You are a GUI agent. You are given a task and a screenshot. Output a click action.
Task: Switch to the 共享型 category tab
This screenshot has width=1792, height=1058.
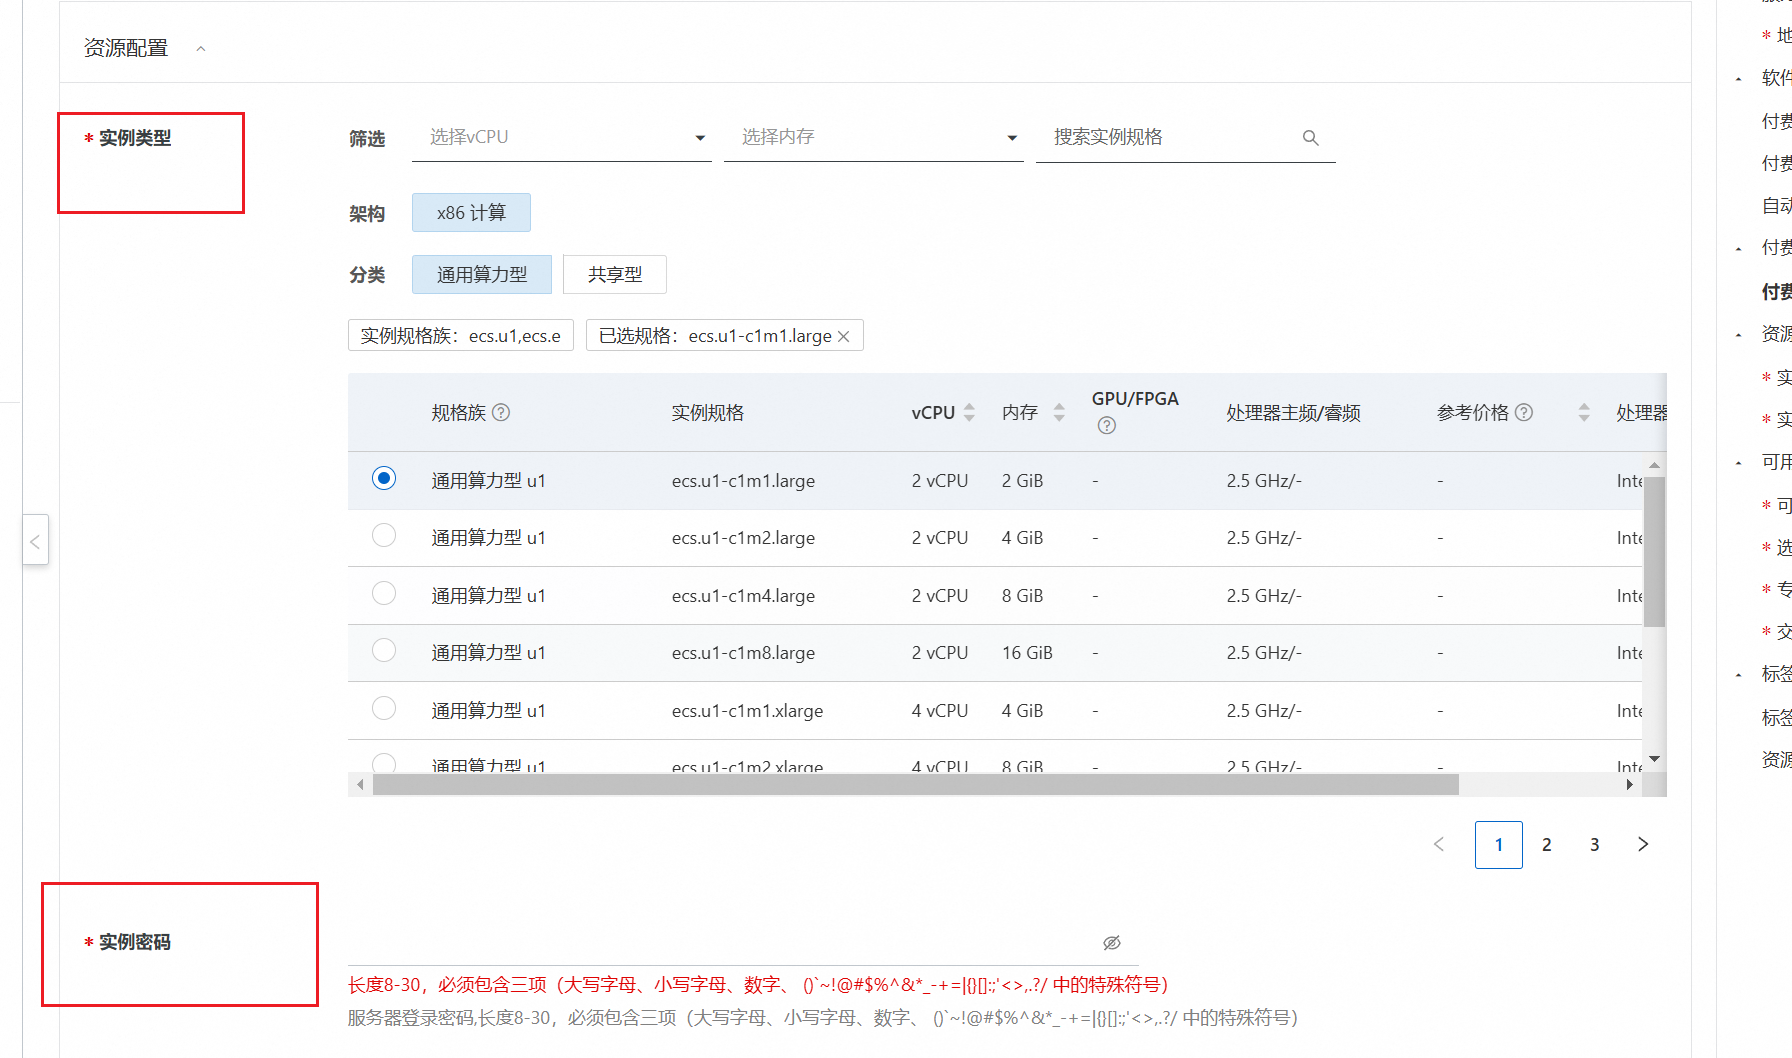click(614, 274)
